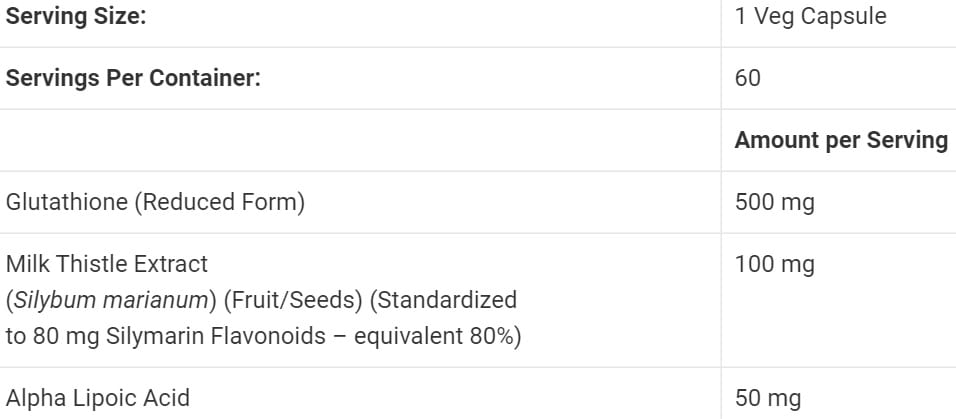Click Glutathione (Reduced Form) ingredient
This screenshot has width=956, height=419.
[155, 202]
